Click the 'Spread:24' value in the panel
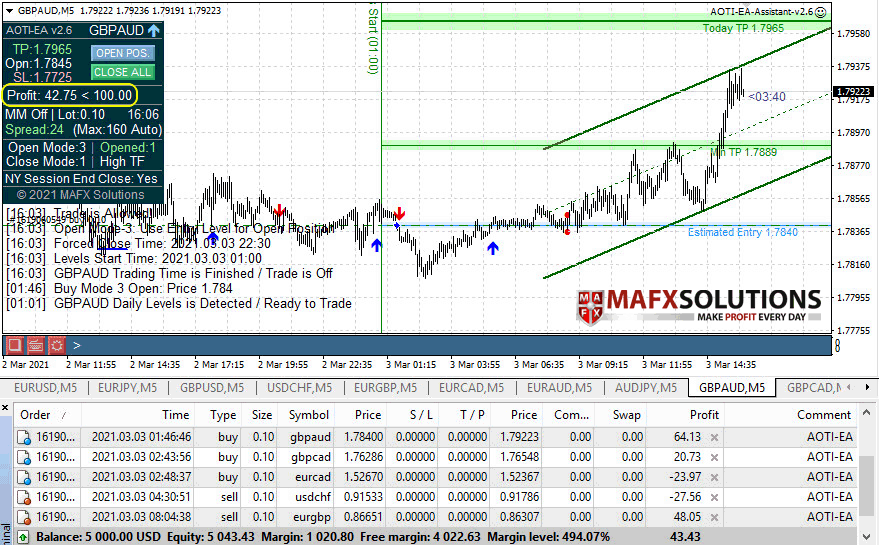 pos(35,130)
